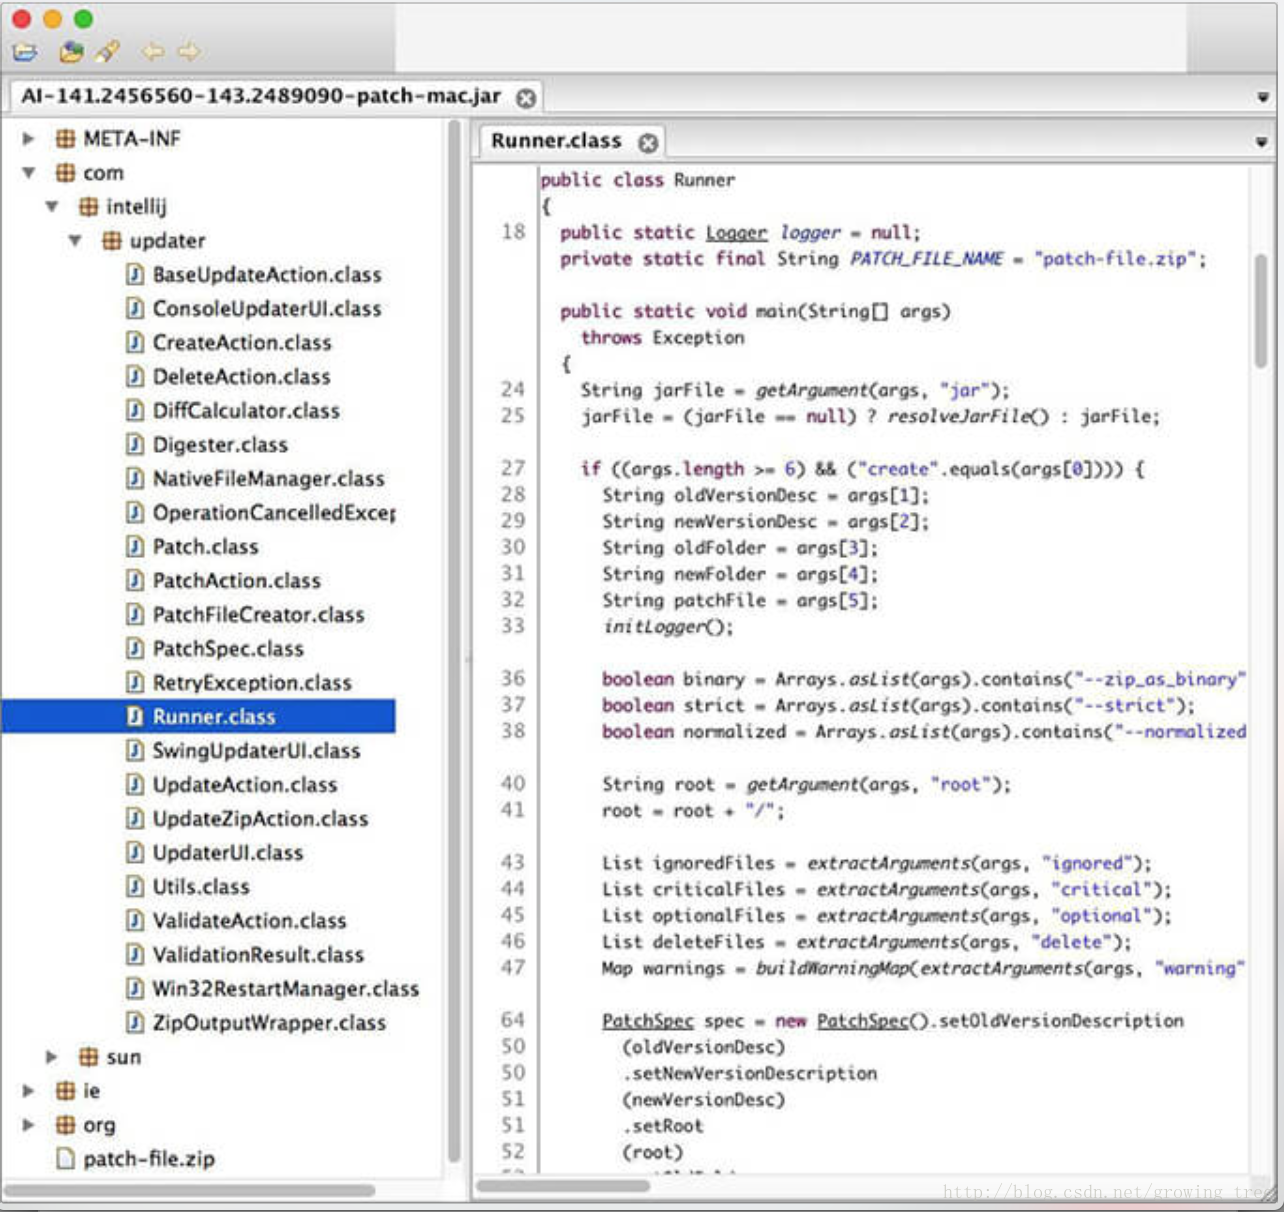Click the DiffCalculator.class file icon
This screenshot has height=1212, width=1284.
coord(135,411)
